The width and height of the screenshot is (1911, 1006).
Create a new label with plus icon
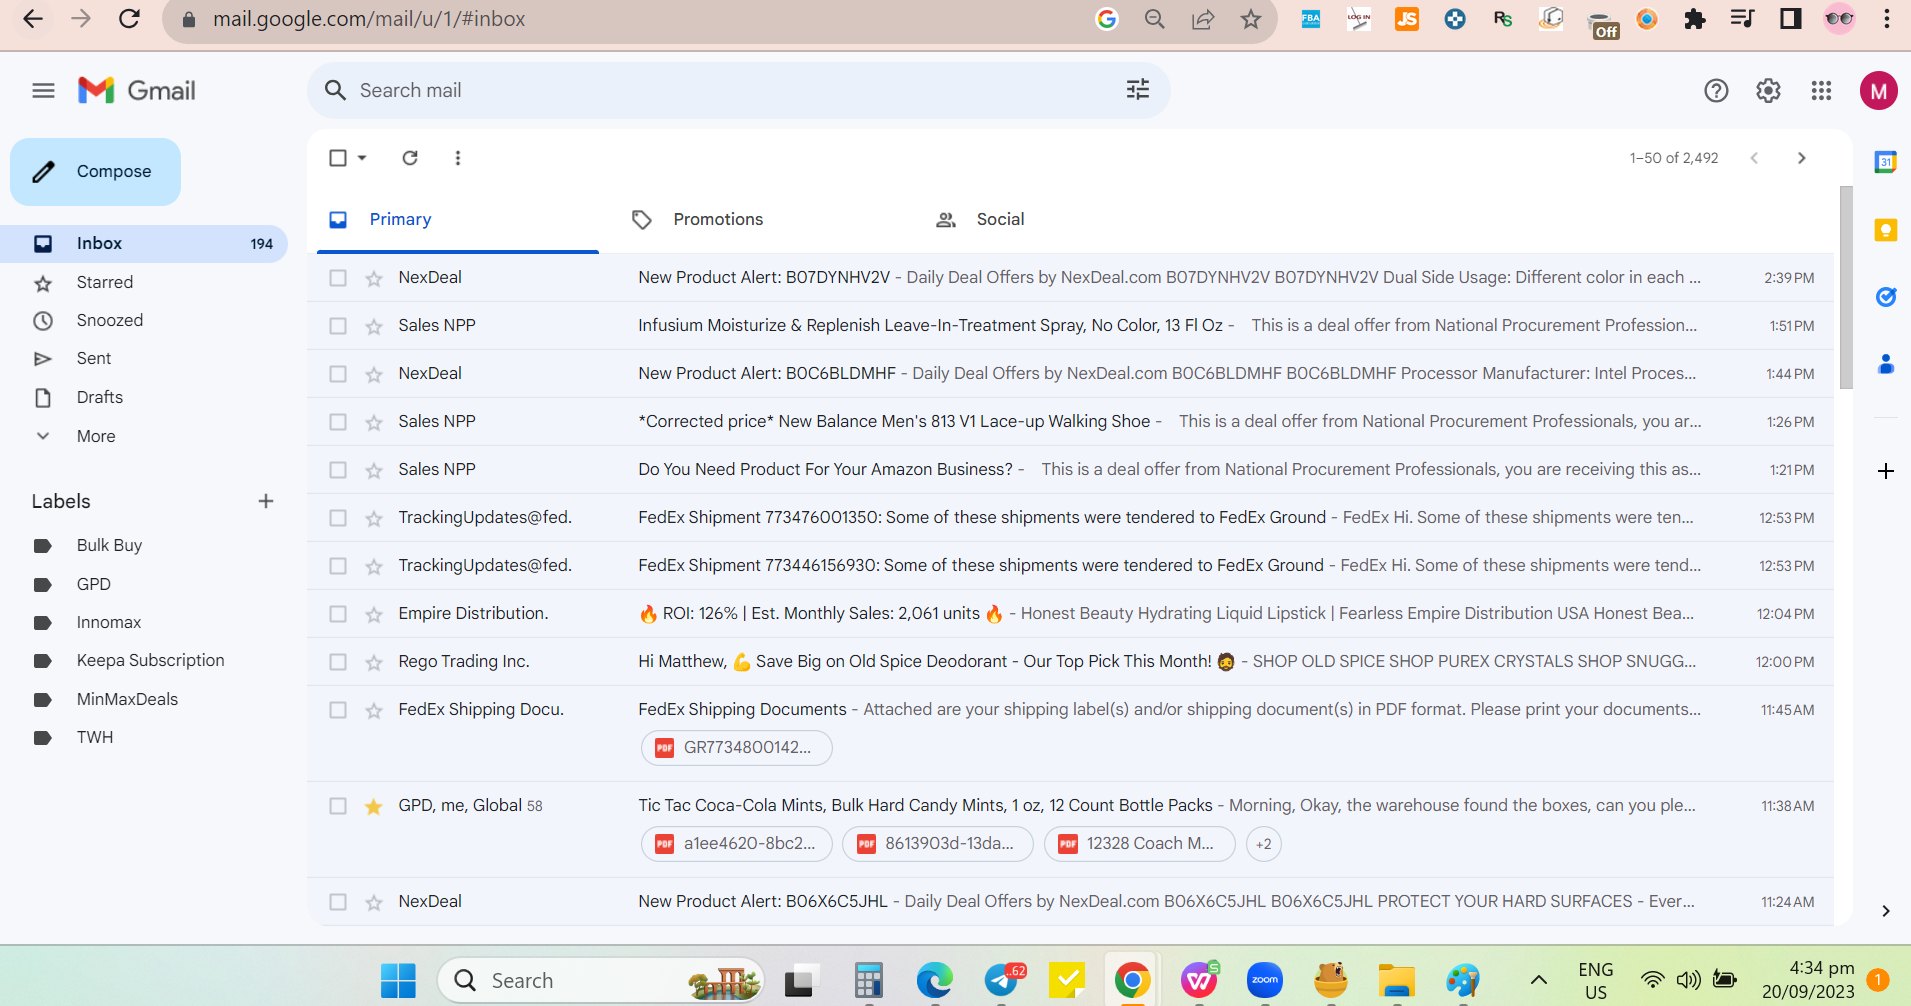pyautogui.click(x=266, y=501)
